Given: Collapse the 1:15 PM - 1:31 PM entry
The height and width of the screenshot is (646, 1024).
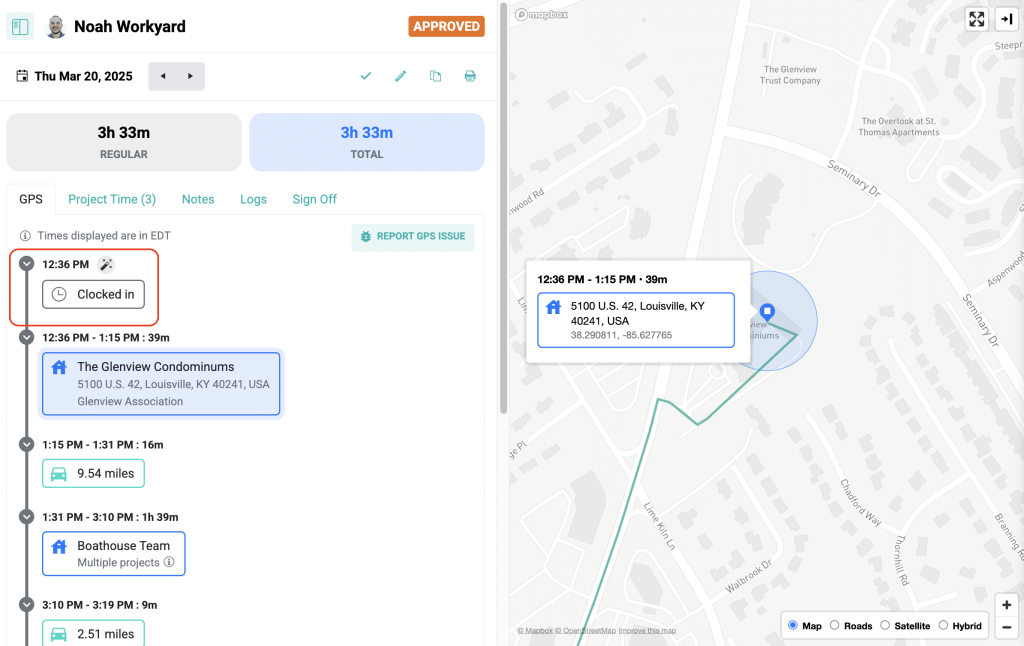Looking at the screenshot, I should pyautogui.click(x=27, y=444).
